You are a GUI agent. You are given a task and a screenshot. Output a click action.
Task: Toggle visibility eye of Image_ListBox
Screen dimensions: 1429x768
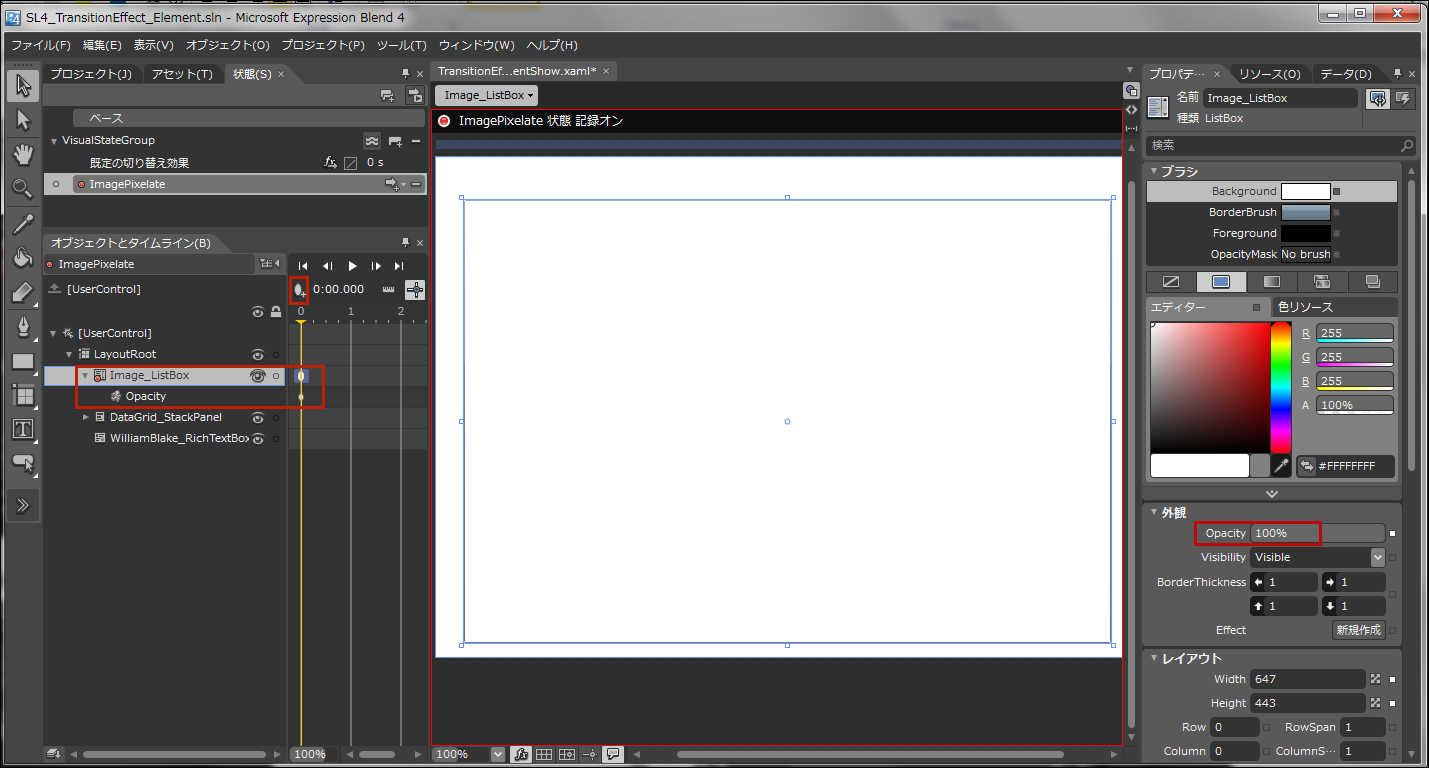click(258, 376)
